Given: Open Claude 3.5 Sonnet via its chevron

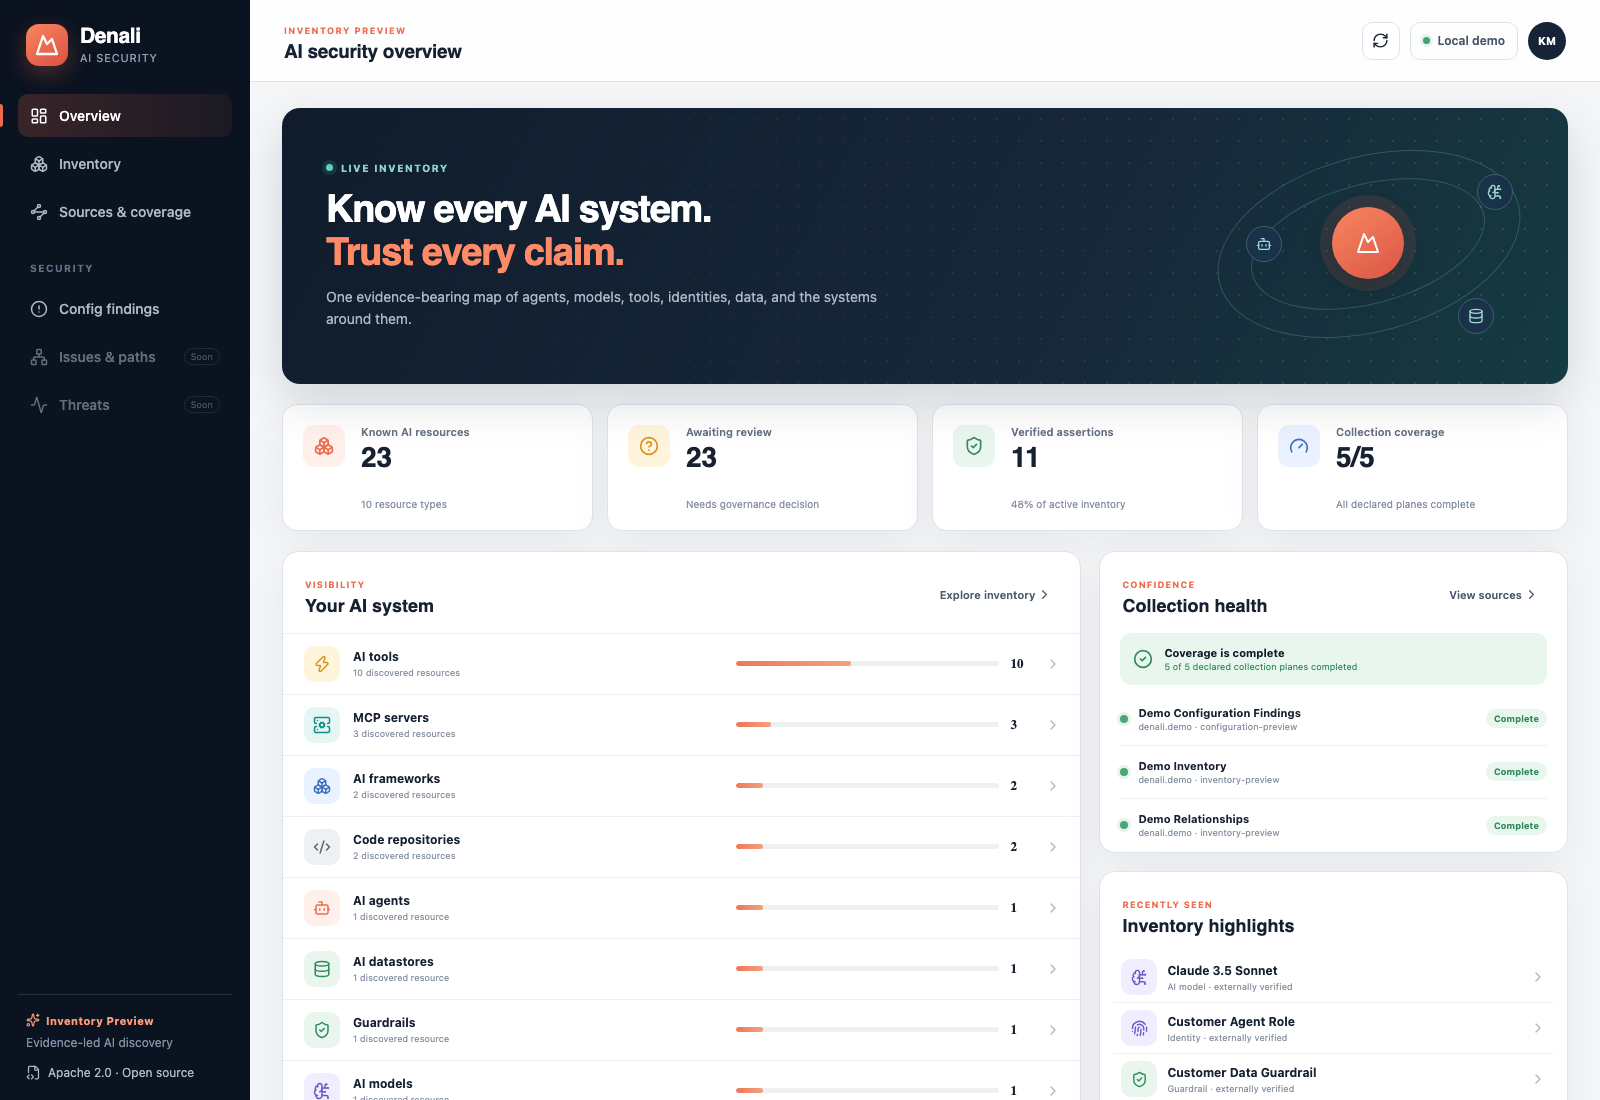Looking at the screenshot, I should [1538, 977].
